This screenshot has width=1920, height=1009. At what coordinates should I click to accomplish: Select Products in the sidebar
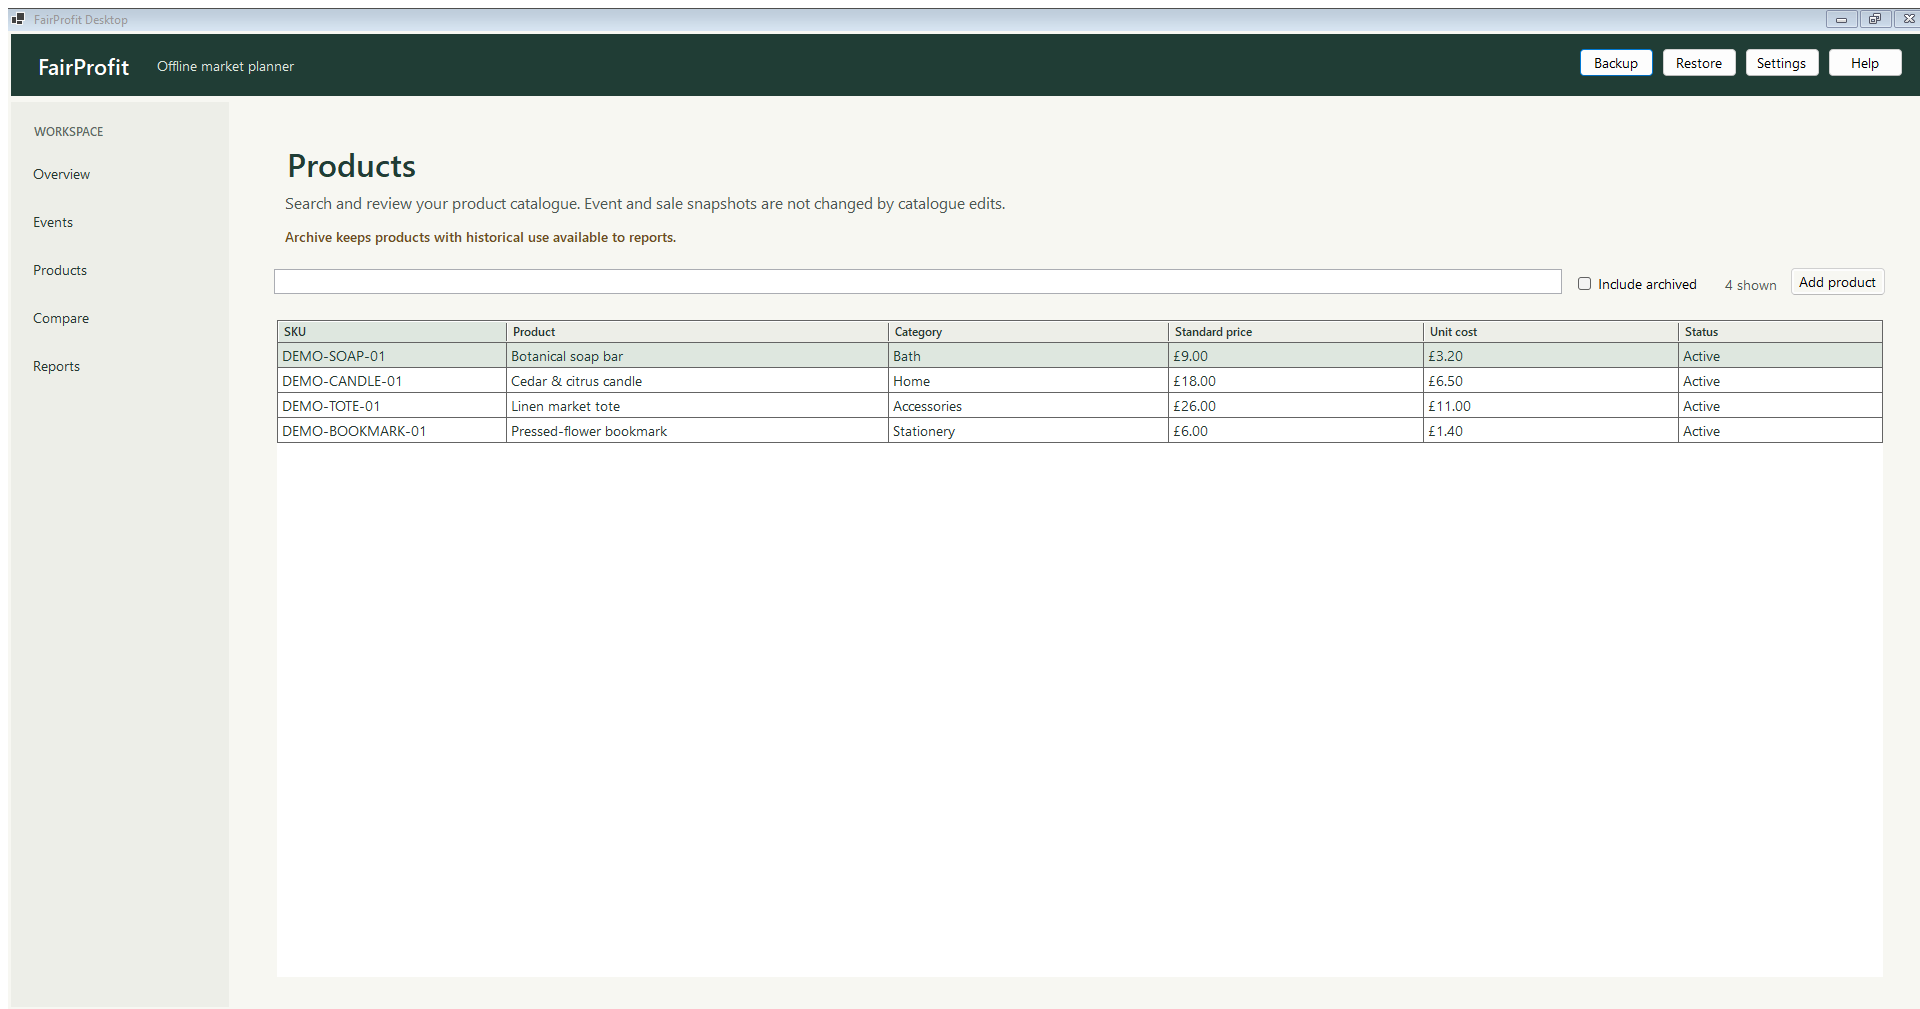(60, 270)
